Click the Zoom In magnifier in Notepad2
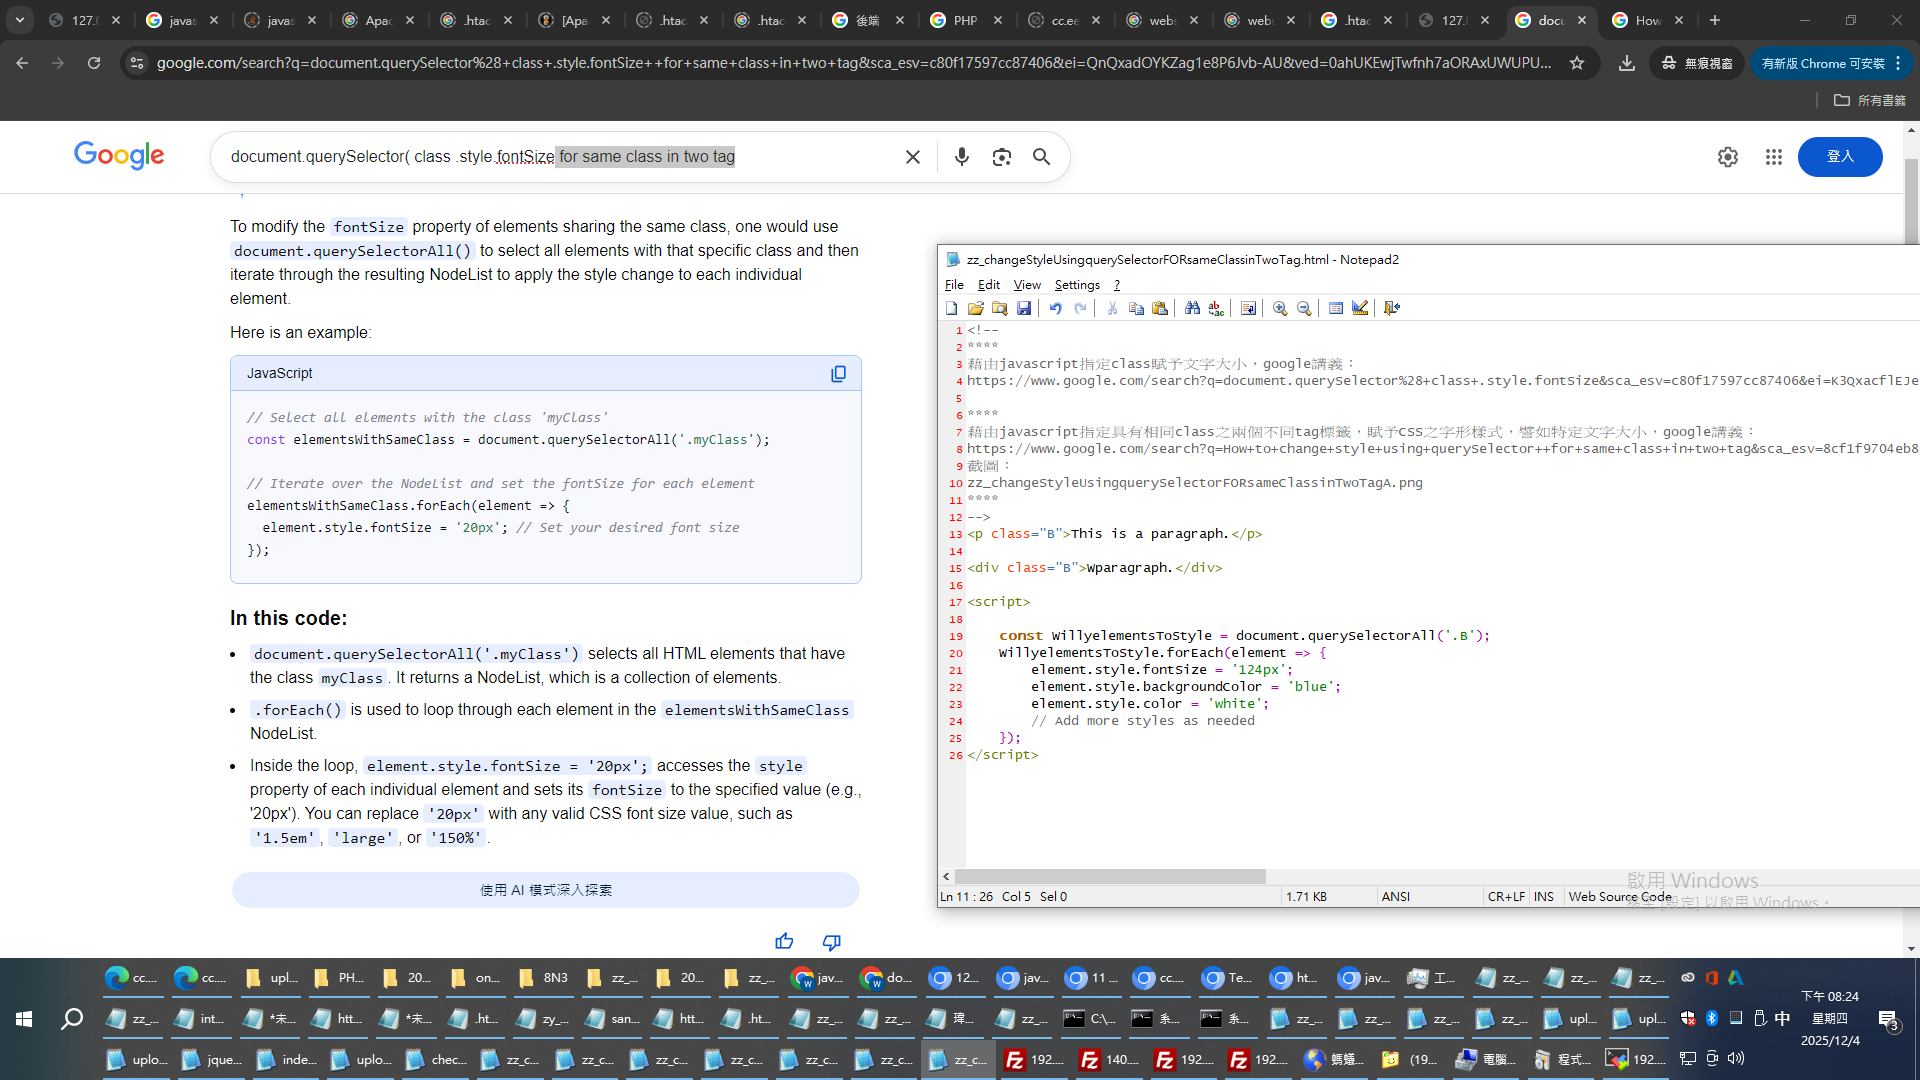This screenshot has height=1080, width=1920. 1280,308
